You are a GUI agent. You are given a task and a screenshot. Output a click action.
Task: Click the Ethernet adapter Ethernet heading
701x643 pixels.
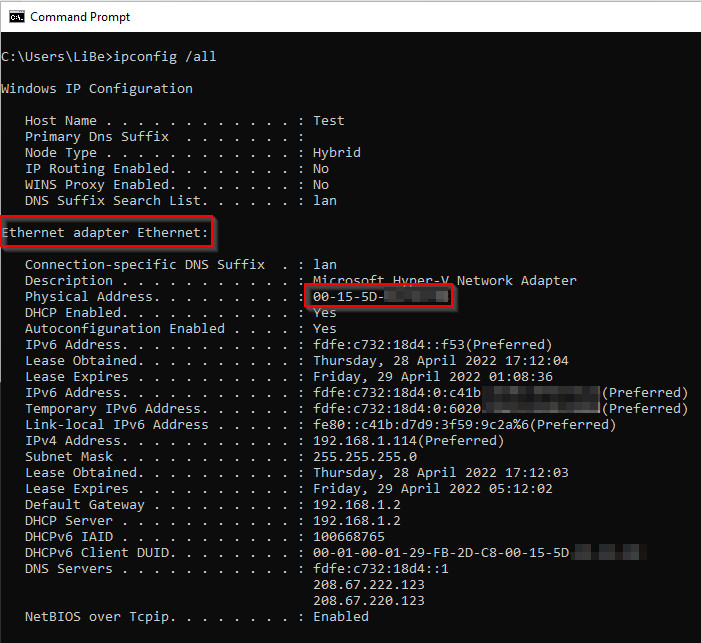tap(106, 233)
